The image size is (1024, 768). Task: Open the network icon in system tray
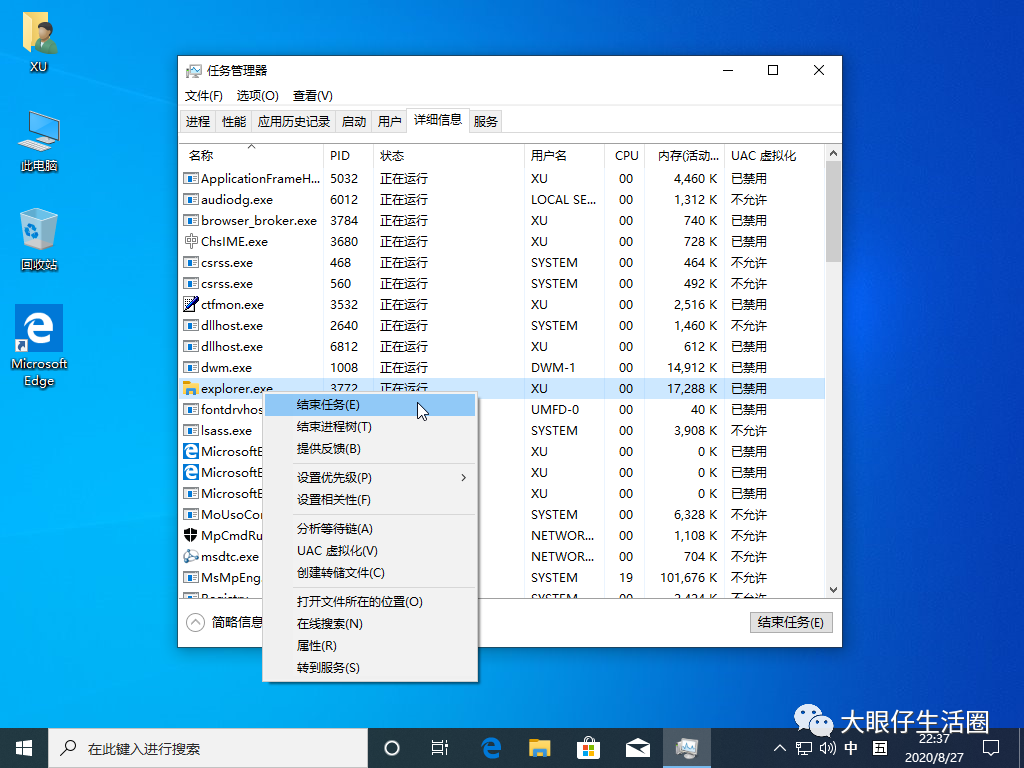tap(802, 747)
